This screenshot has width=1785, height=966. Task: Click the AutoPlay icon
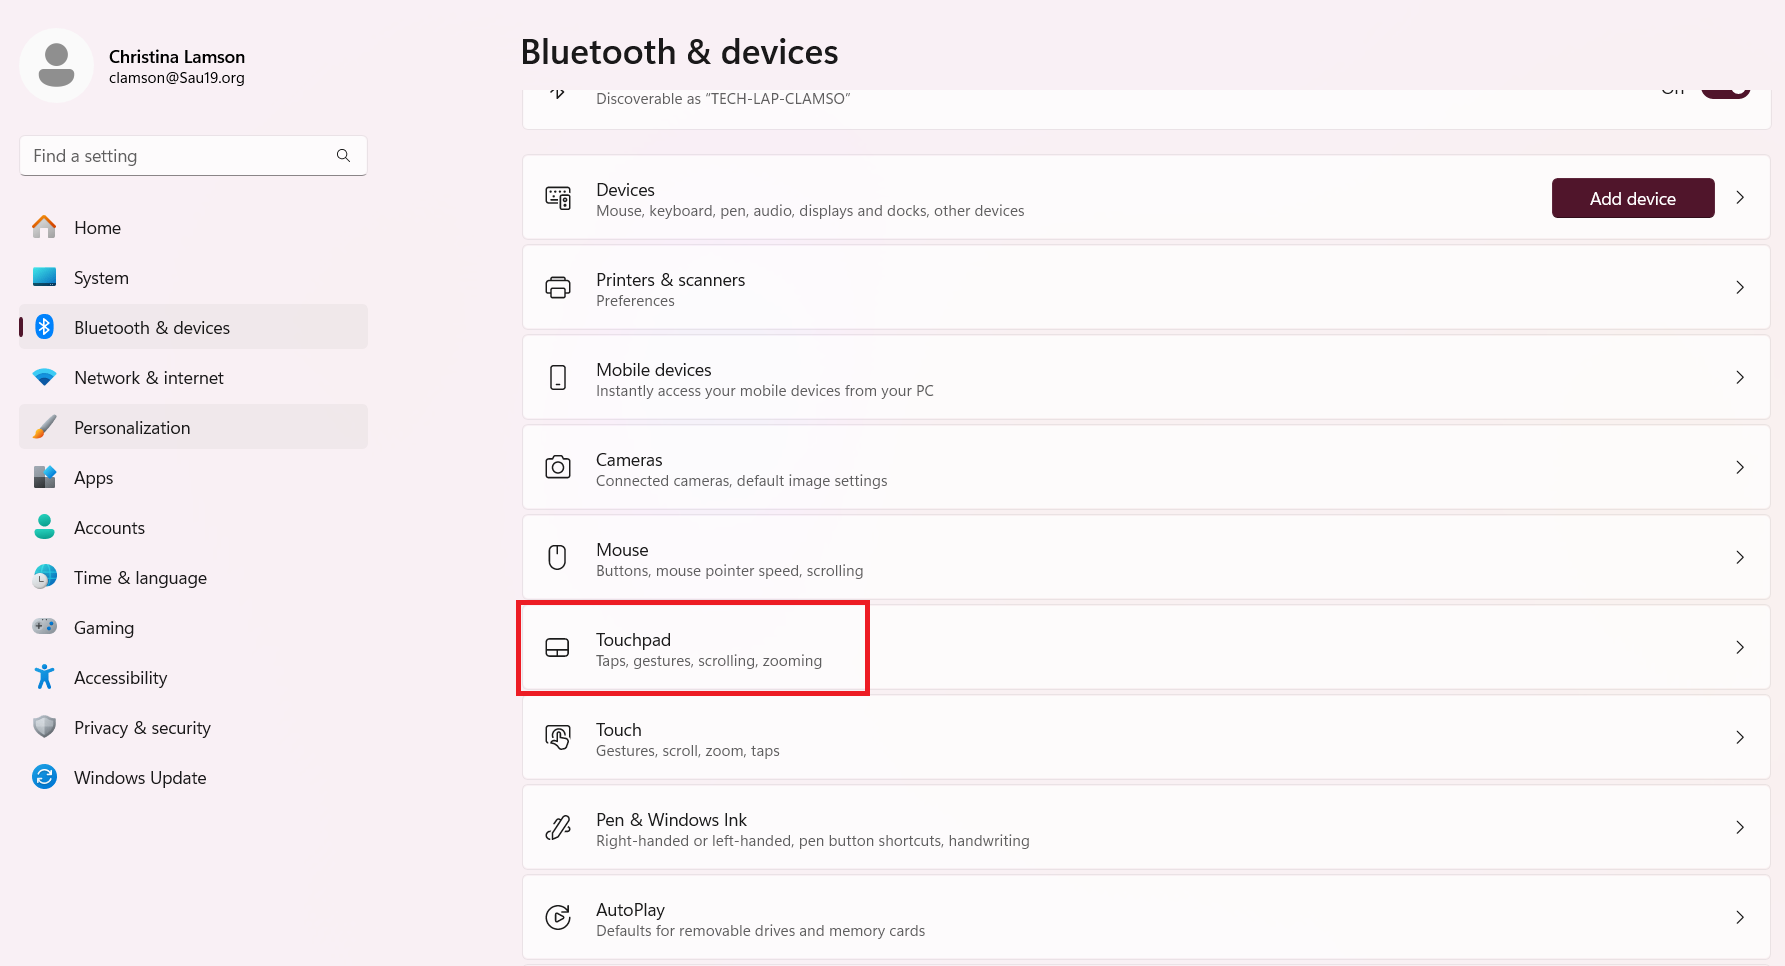click(x=558, y=917)
